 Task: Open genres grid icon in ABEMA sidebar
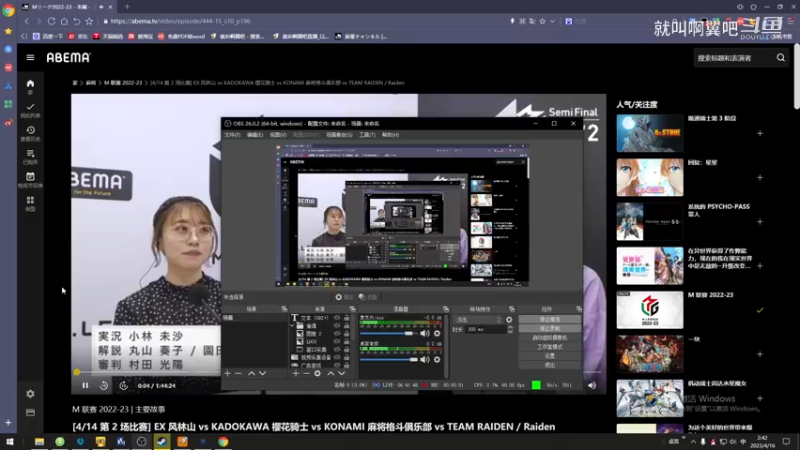pos(30,200)
